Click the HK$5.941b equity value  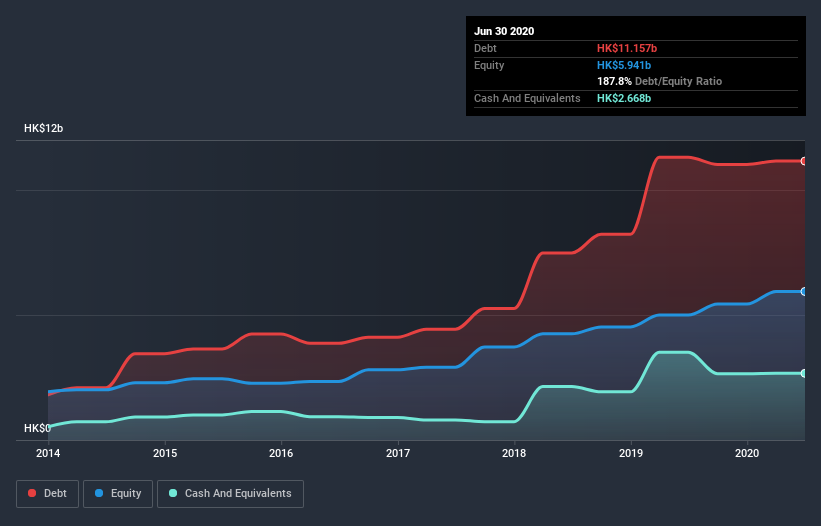[x=624, y=65]
